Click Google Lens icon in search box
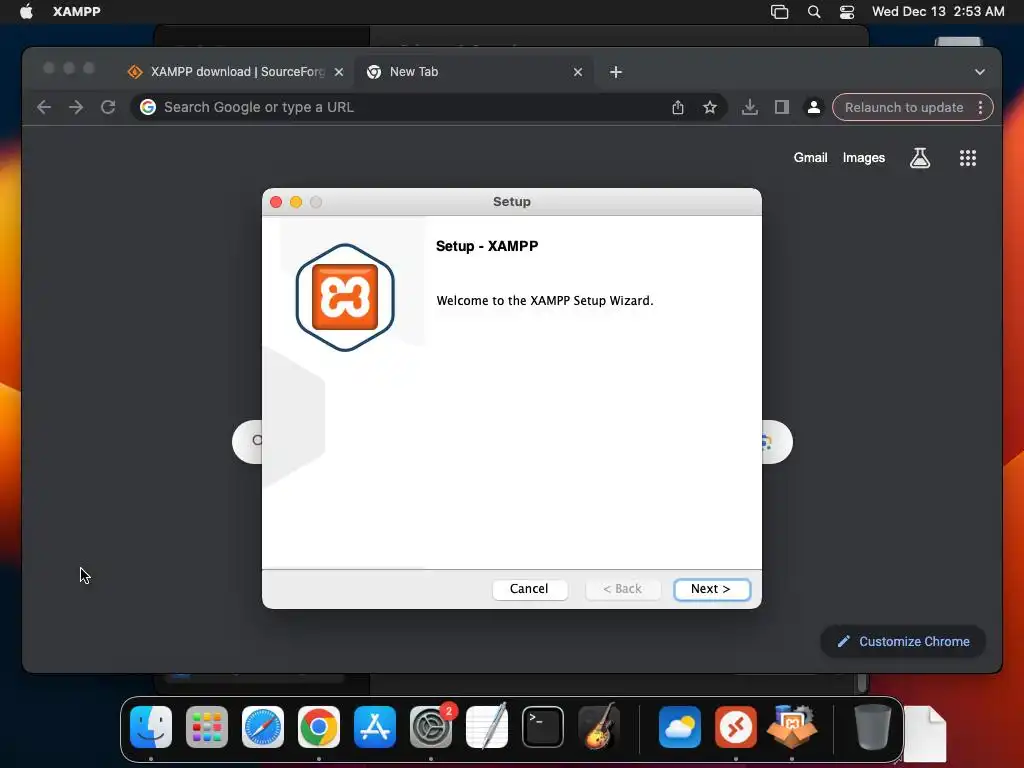 (x=767, y=442)
